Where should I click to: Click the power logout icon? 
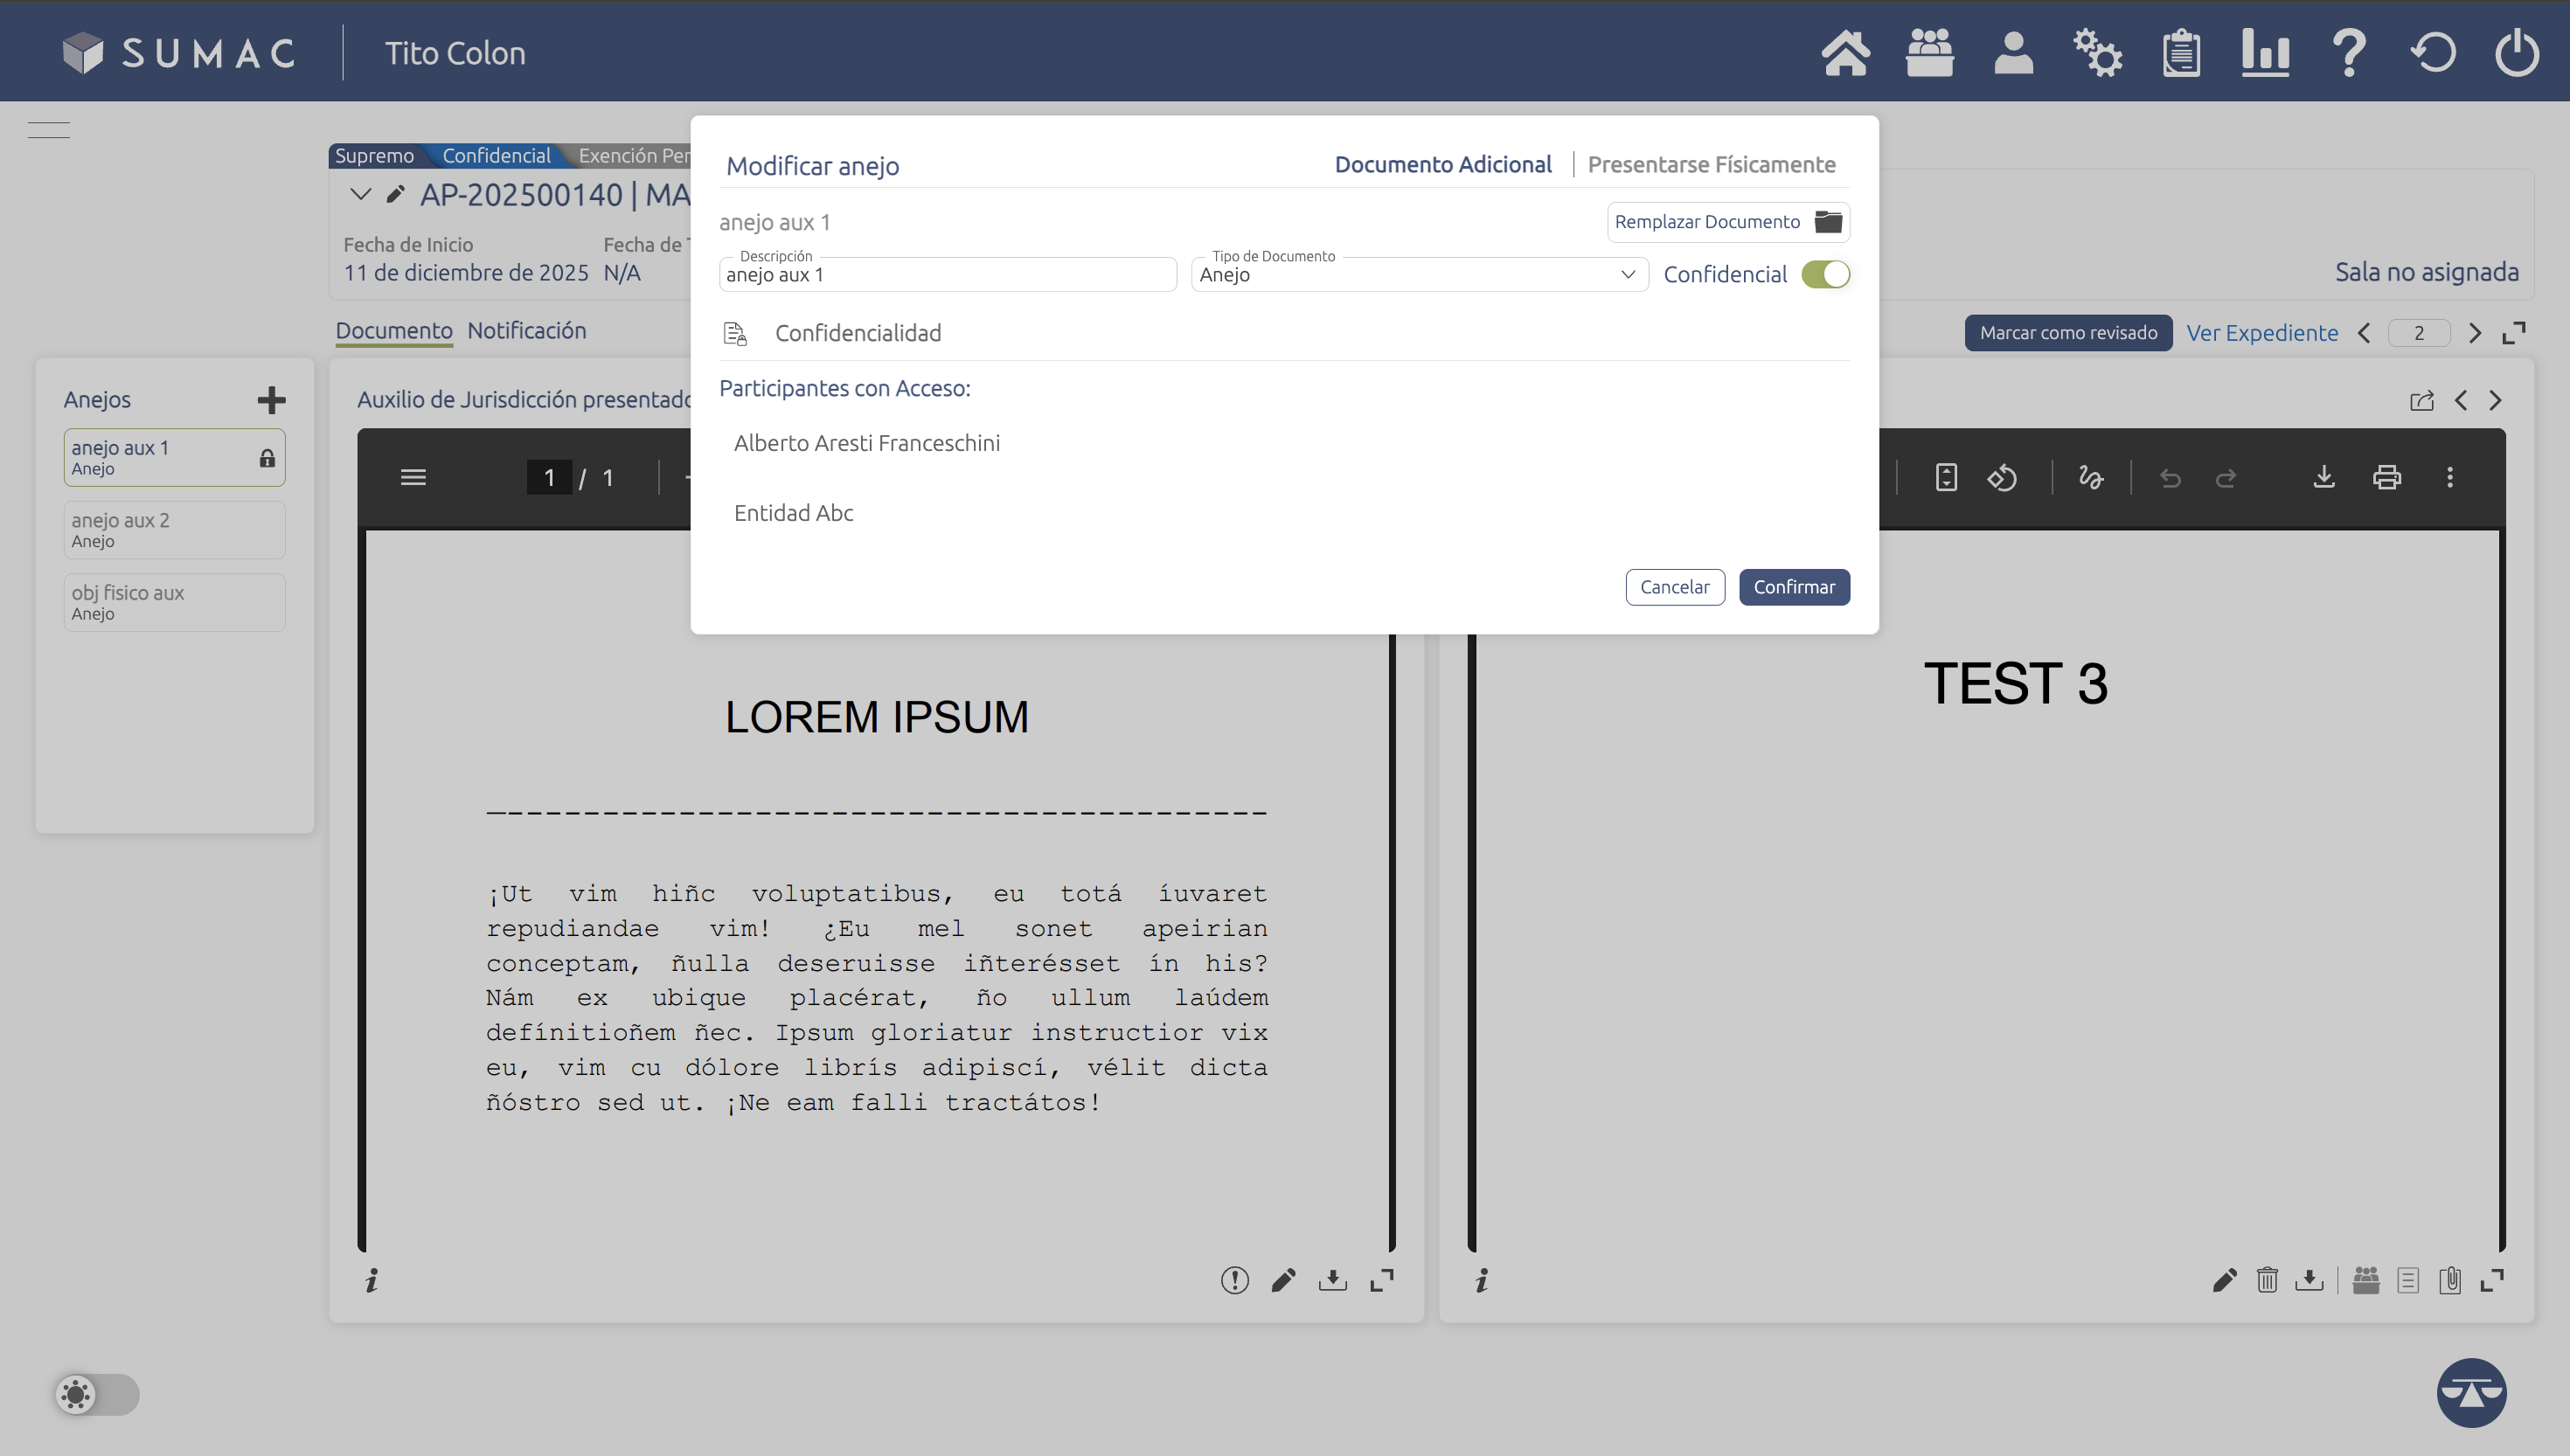click(x=2516, y=53)
